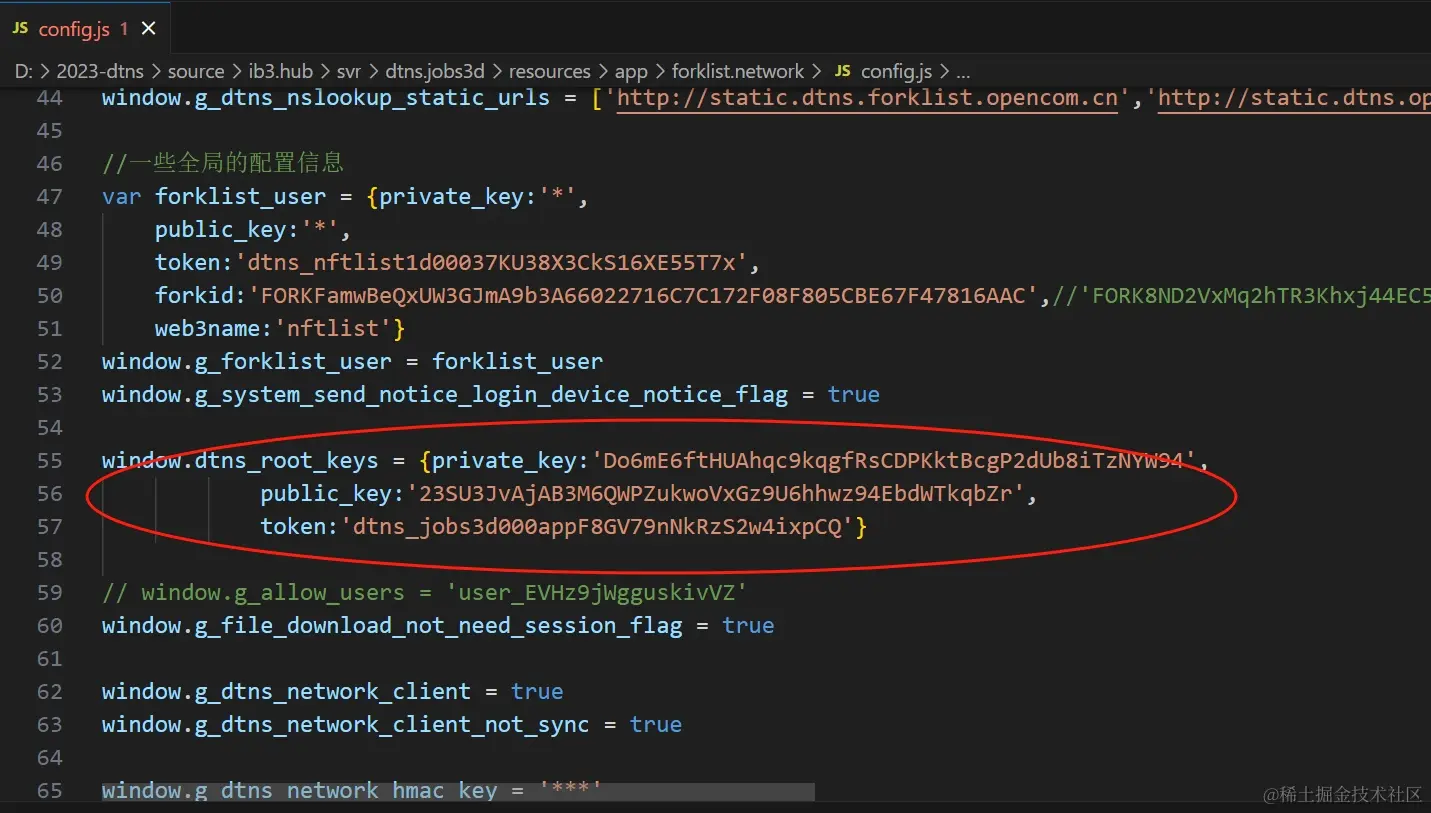Click g_file_download_not_need_session_flag on line 60
The height and width of the screenshot is (813, 1431).
(x=438, y=626)
